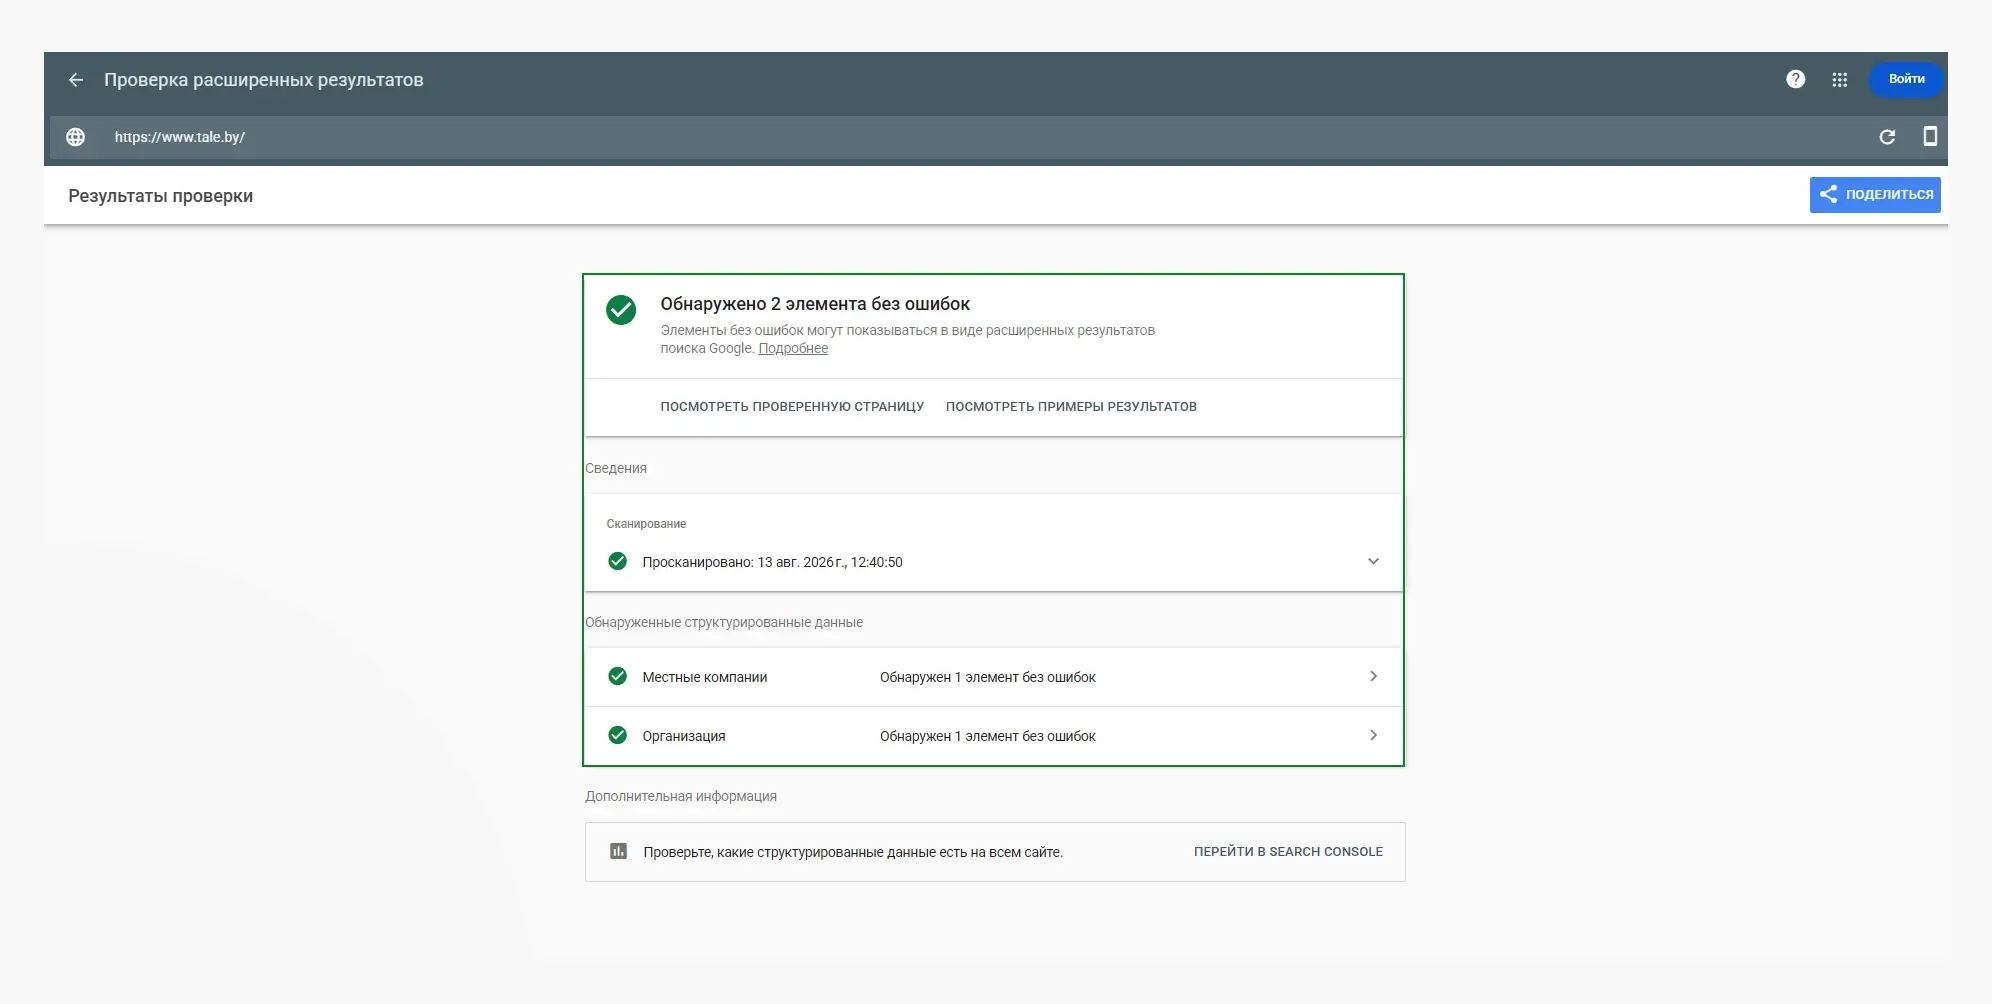Click the green check beside Просканировано
Screen dimensions: 1992x1004
point(618,561)
